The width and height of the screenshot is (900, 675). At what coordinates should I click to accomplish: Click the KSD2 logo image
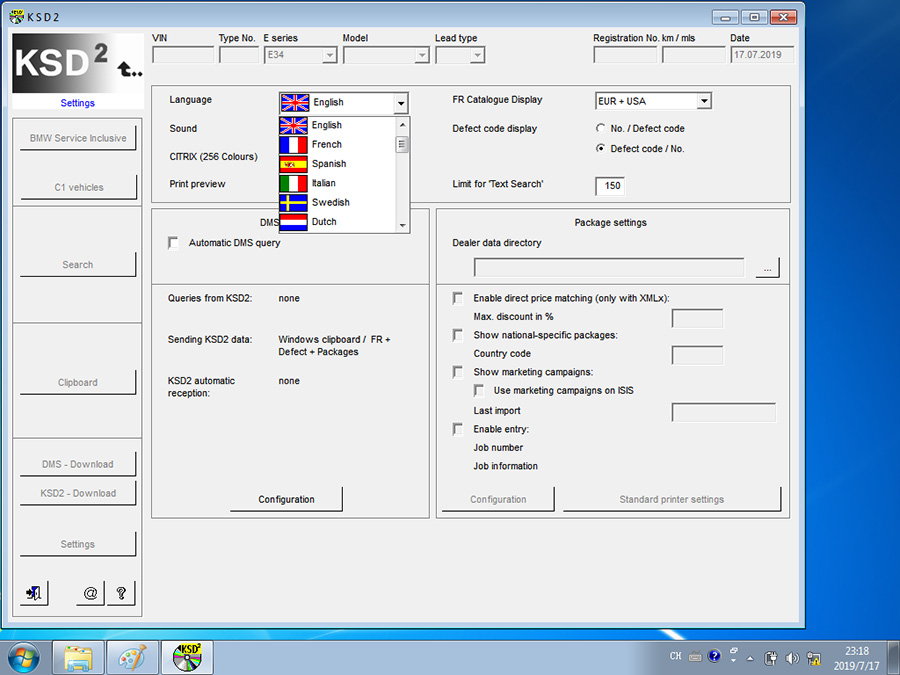click(x=78, y=63)
